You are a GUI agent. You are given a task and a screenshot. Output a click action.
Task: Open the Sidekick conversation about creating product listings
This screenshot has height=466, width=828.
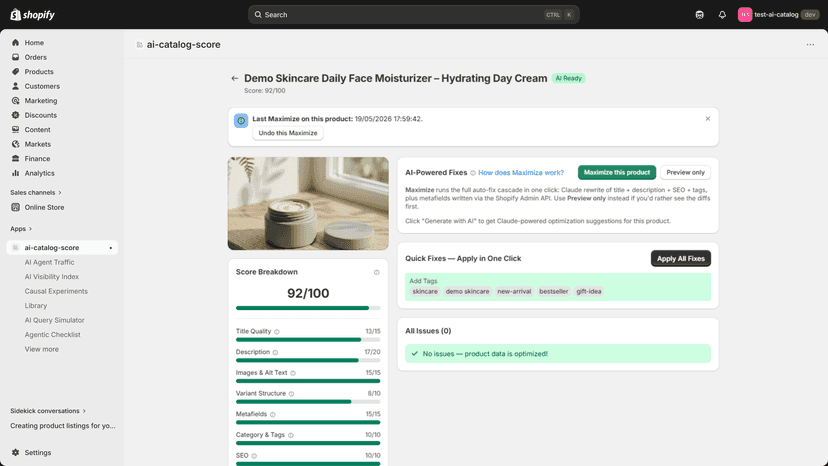[x=63, y=425]
